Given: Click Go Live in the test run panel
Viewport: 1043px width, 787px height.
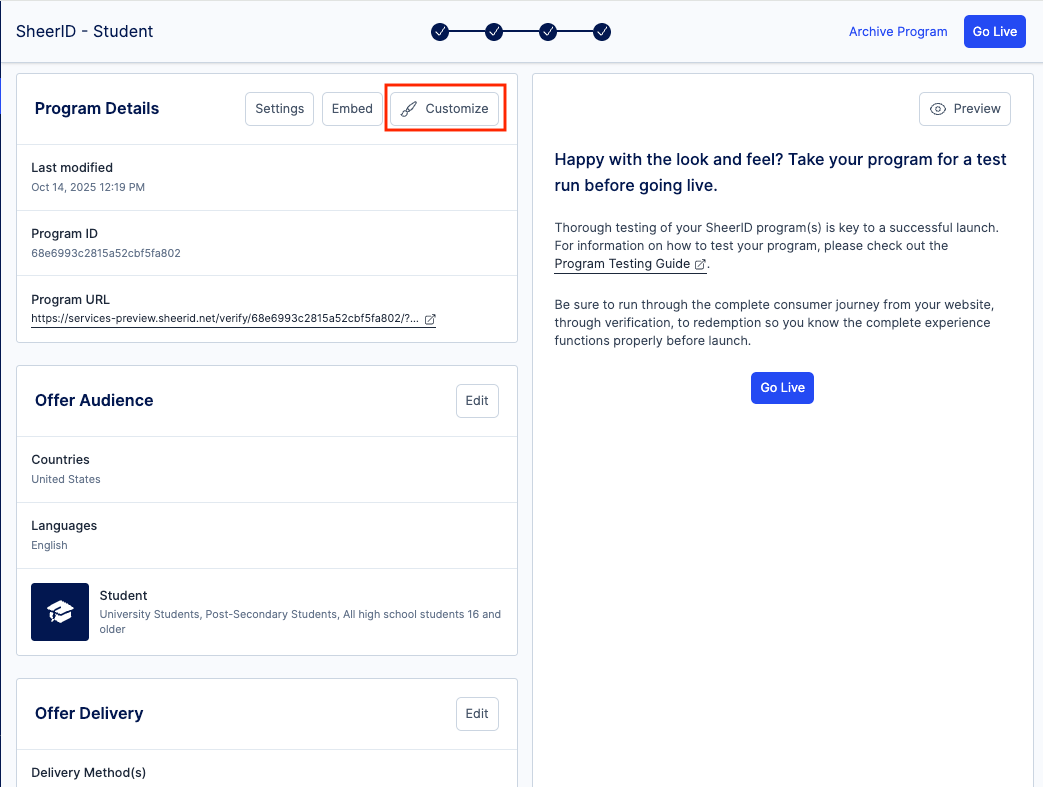Looking at the screenshot, I should [782, 387].
